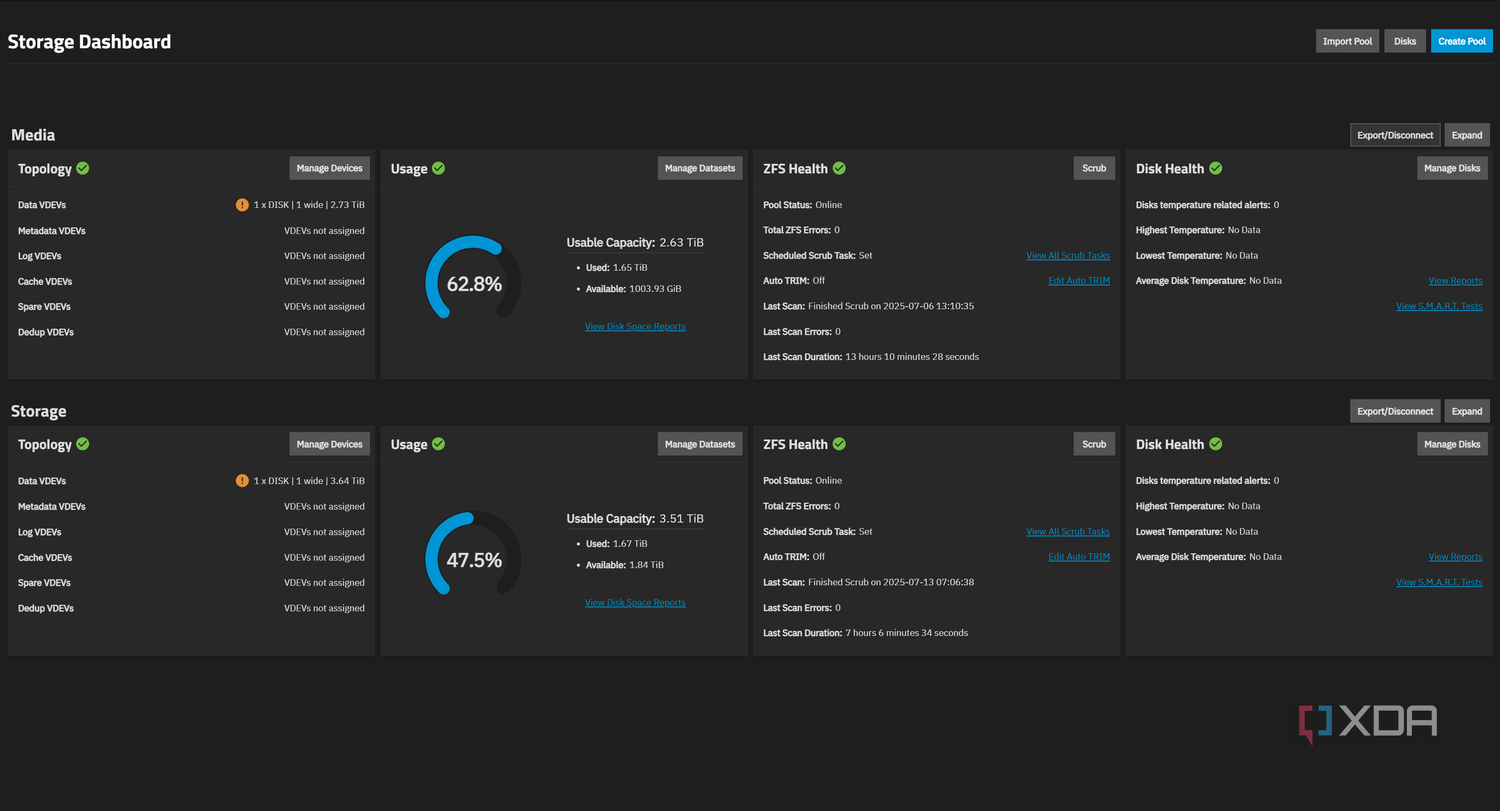1500x811 pixels.
Task: Open View S.M.A.R.T. Tests for Media
Action: point(1439,306)
